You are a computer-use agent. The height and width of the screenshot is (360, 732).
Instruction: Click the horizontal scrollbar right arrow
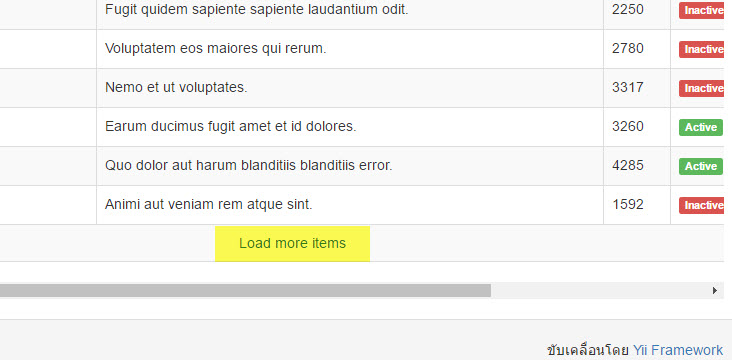(x=715, y=290)
